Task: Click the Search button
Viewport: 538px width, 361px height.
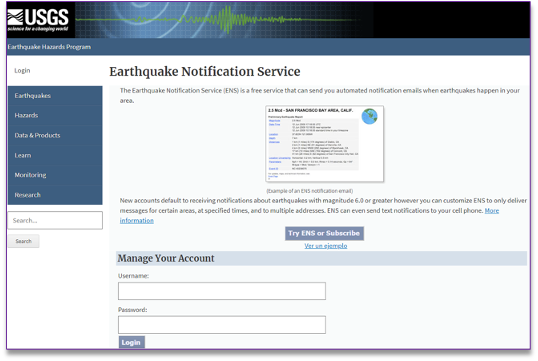Action: pyautogui.click(x=24, y=241)
